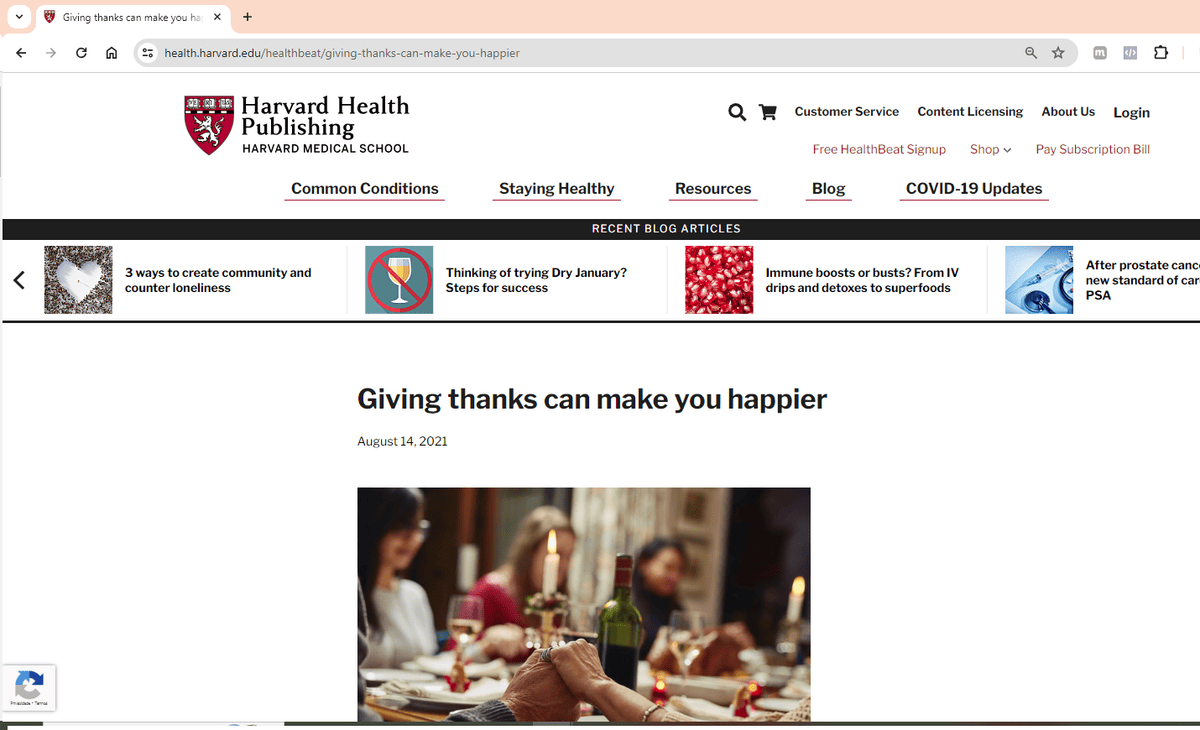This screenshot has height=730, width=1200.
Task: View site information icon beside the URL
Action: tap(148, 53)
